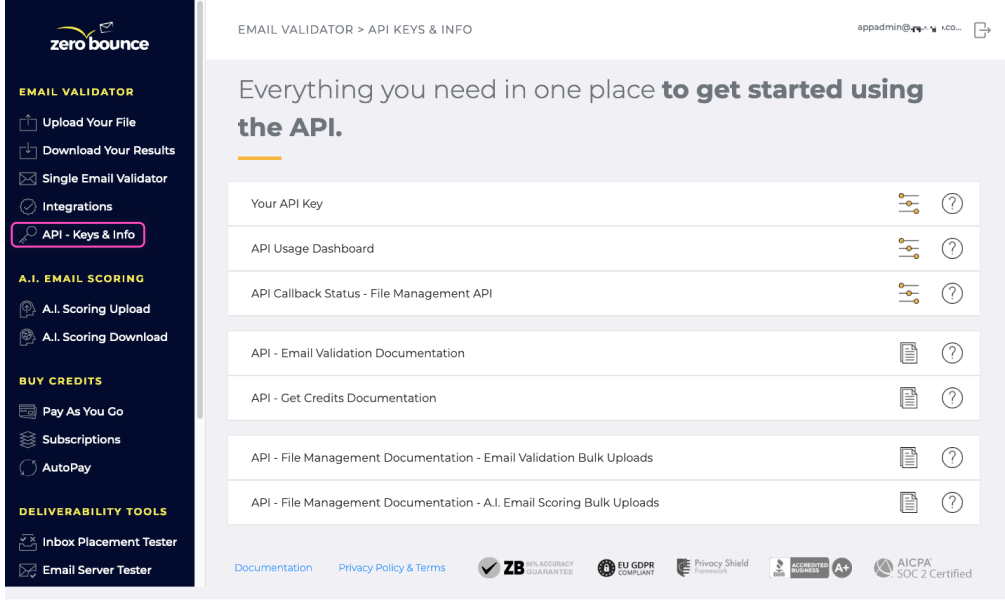This screenshot has height=600, width=1005.
Task: Open the Subscriptions page
Action: [x=82, y=439]
